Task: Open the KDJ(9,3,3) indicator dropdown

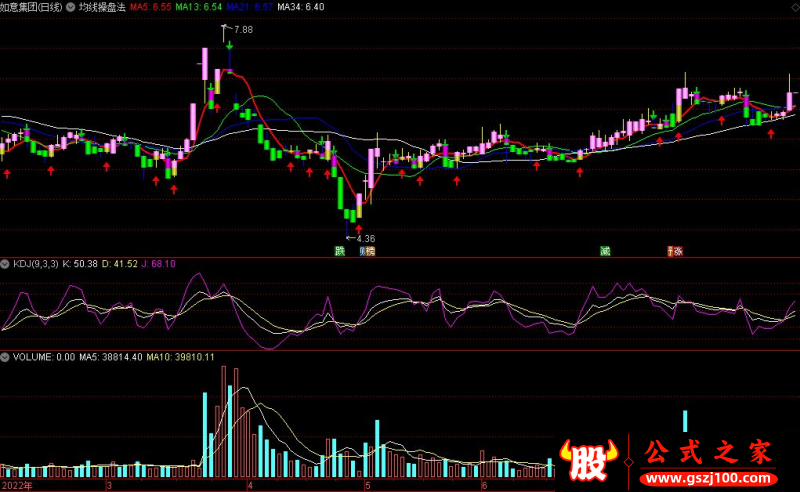Action: [6, 264]
